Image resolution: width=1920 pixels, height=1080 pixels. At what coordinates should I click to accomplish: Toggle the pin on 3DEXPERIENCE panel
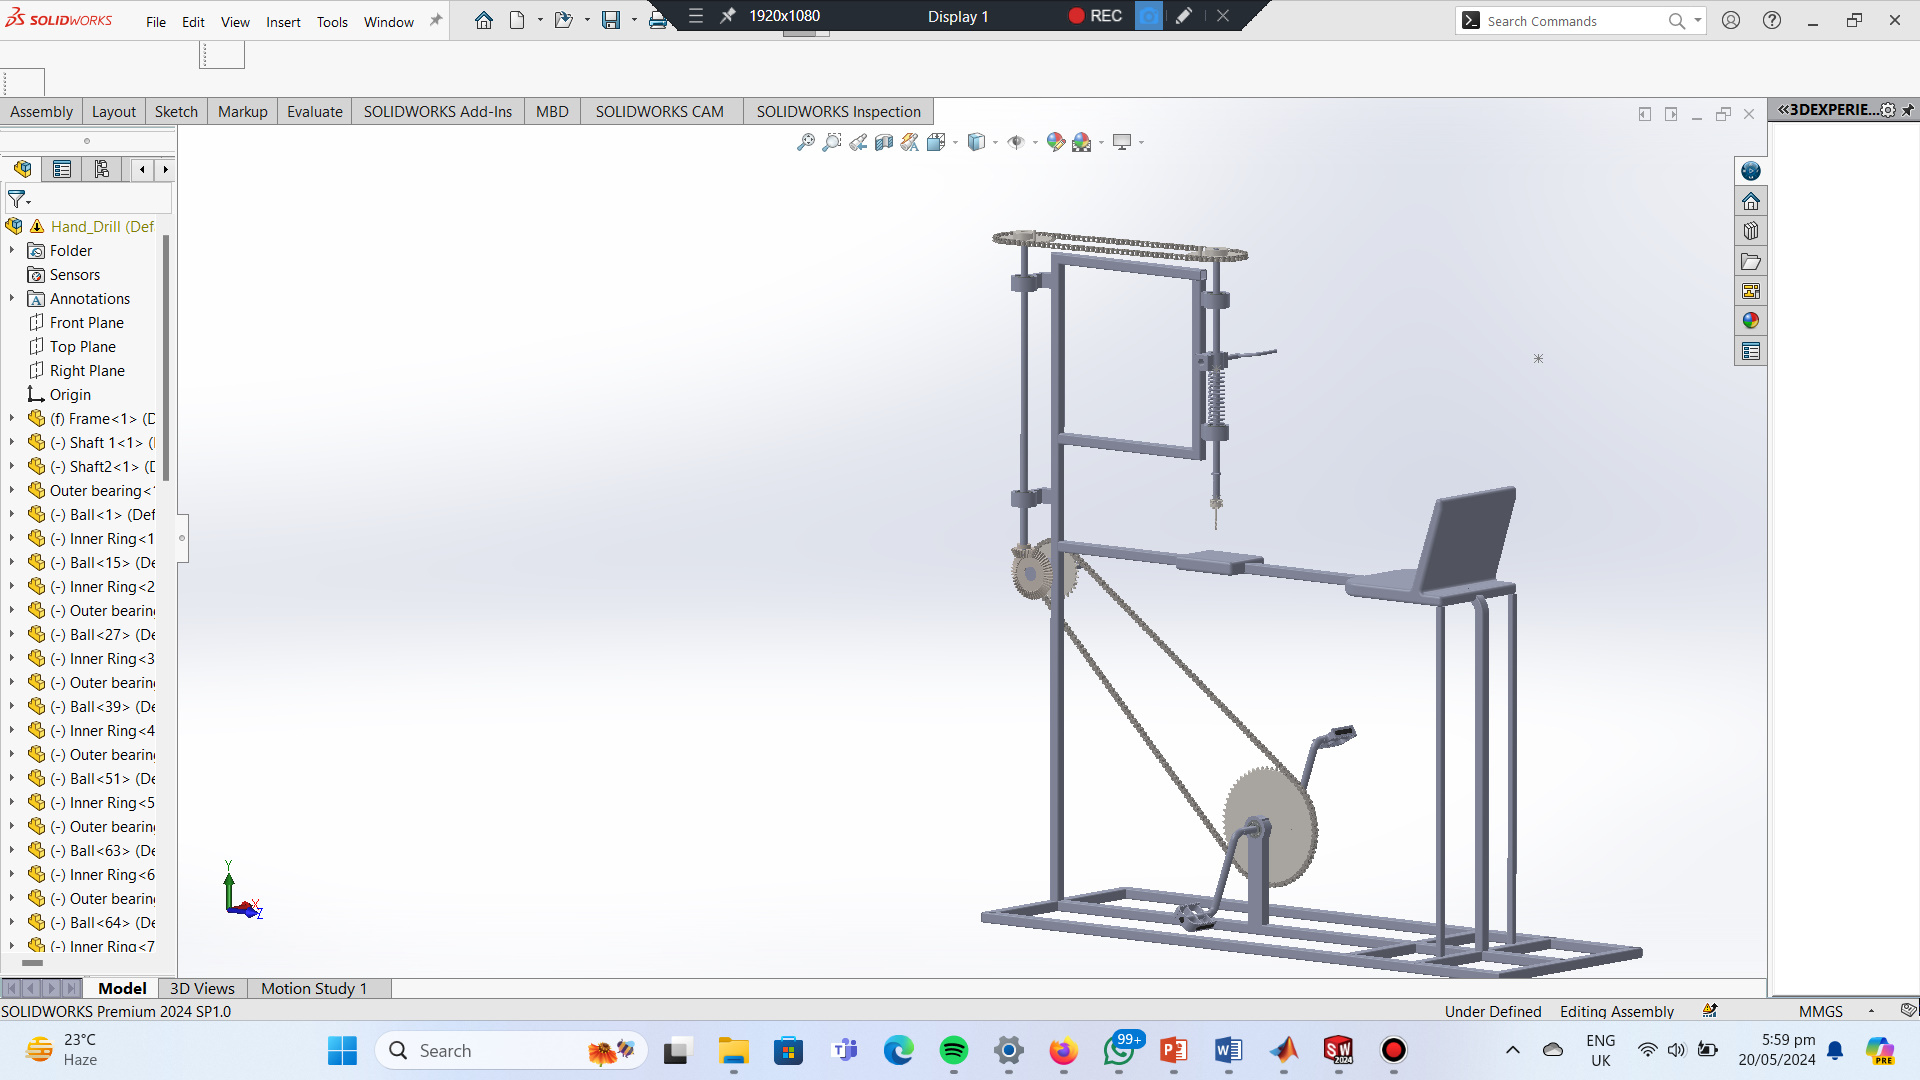[1908, 110]
